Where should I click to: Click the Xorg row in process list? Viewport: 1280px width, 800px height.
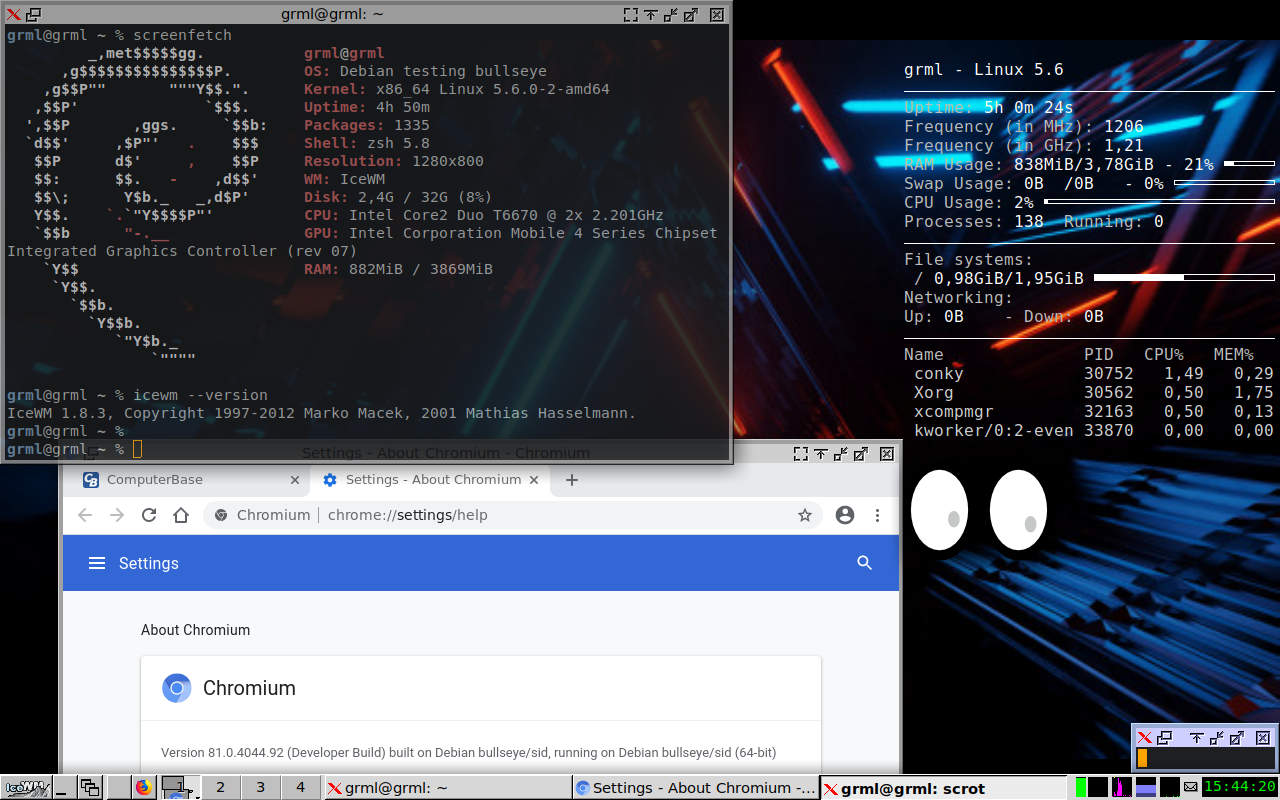pos(1089,392)
